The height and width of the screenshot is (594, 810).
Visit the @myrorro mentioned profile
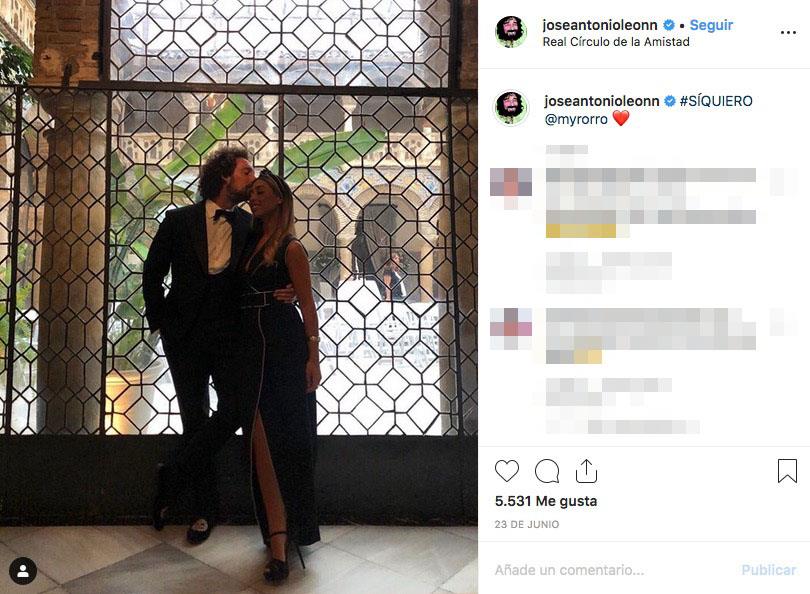click(x=576, y=119)
